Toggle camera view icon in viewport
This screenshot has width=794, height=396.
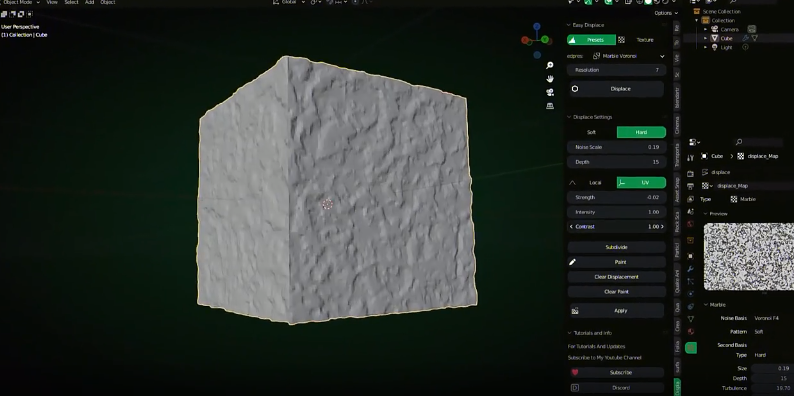coord(550,92)
